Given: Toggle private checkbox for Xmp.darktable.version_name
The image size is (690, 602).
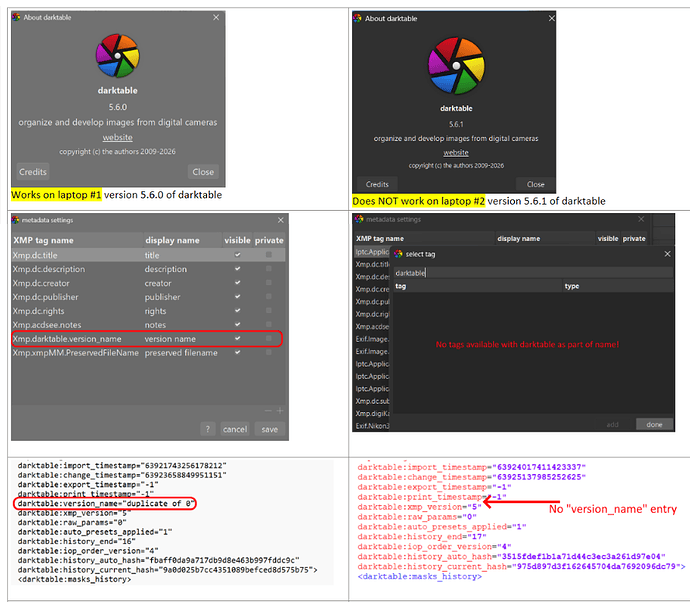Looking at the screenshot, I should coord(269,338).
